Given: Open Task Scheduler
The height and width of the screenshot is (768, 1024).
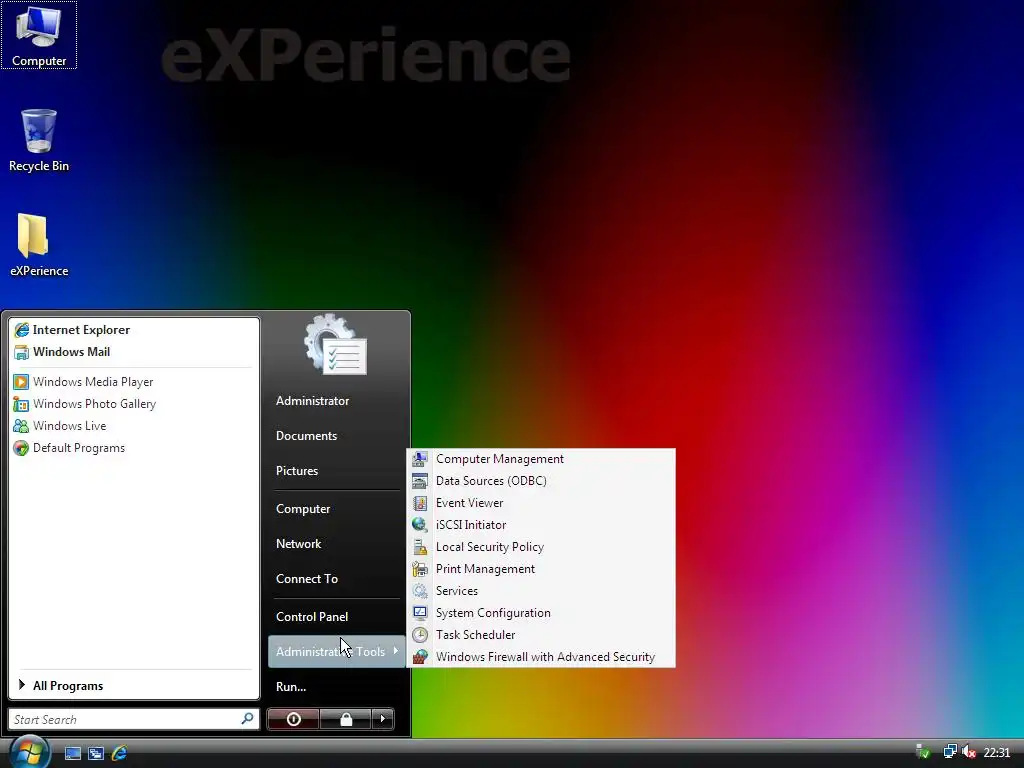Looking at the screenshot, I should [541, 635].
